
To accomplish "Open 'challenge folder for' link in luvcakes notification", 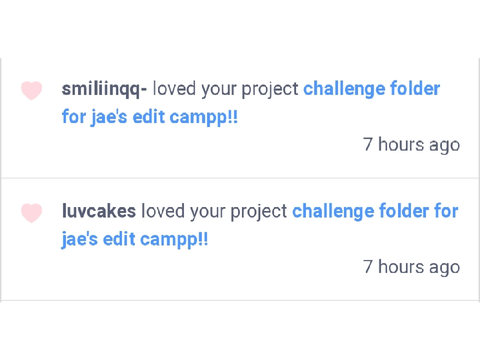I will [375, 211].
